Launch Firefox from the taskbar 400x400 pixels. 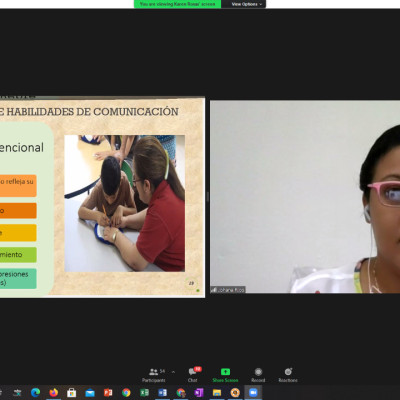click(53, 393)
